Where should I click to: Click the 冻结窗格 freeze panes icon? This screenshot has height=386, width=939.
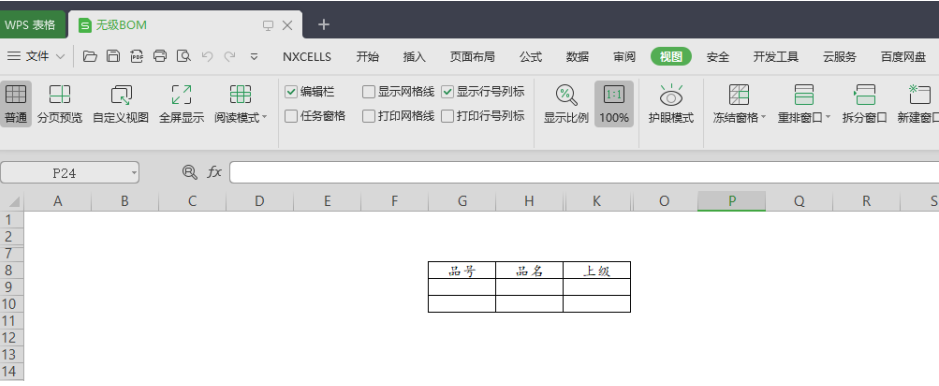point(738,95)
